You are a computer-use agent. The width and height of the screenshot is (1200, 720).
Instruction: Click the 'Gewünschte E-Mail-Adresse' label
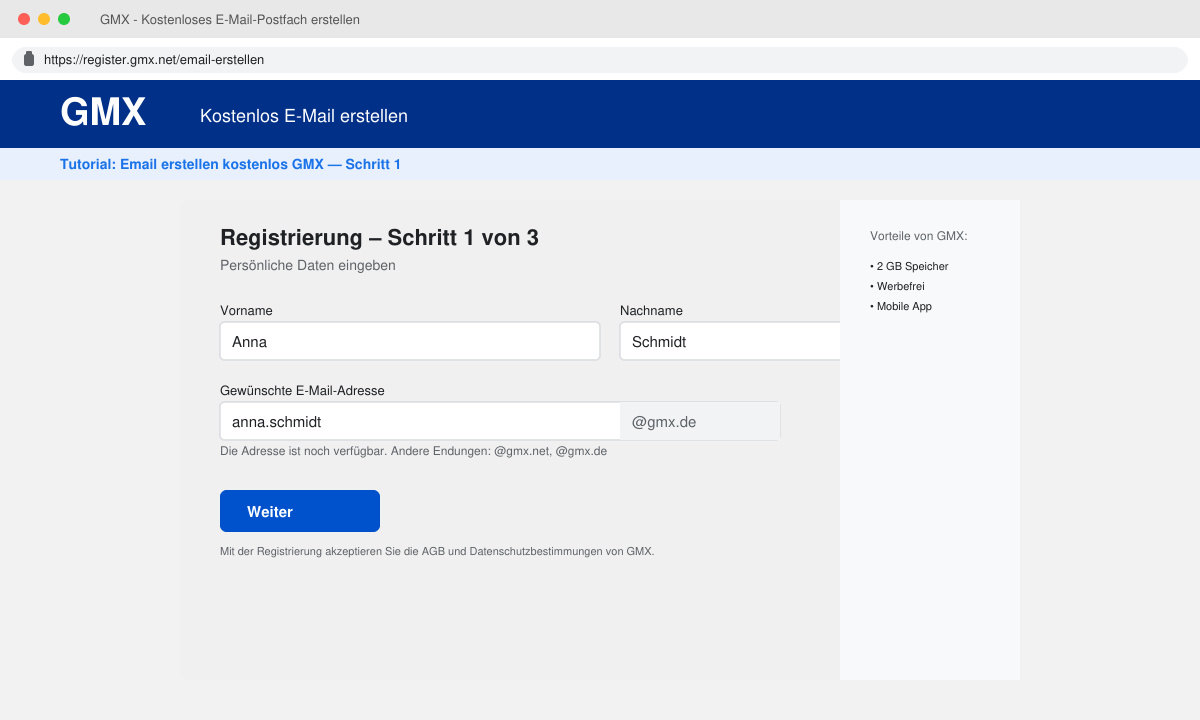click(302, 390)
